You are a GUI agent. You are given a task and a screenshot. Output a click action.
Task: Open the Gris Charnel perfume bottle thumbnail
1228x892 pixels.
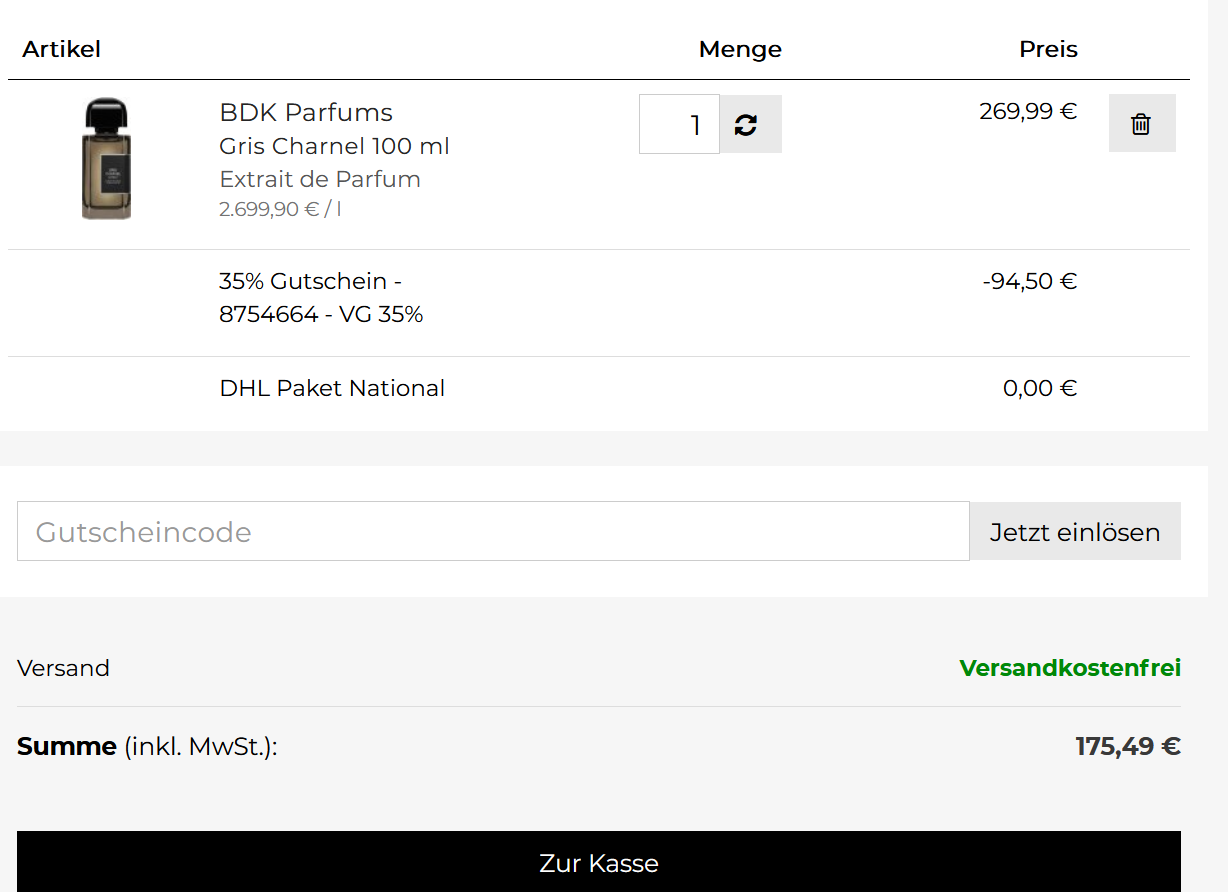click(x=106, y=159)
